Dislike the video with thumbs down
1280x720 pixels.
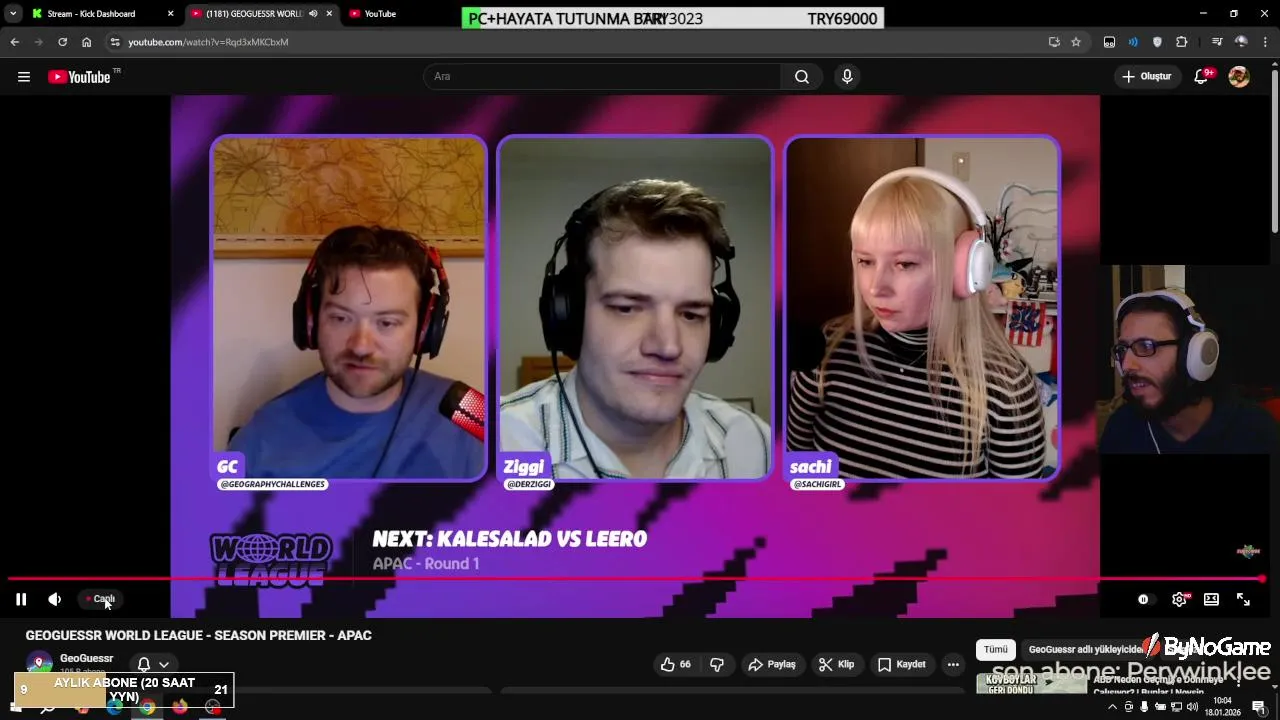[x=717, y=664]
